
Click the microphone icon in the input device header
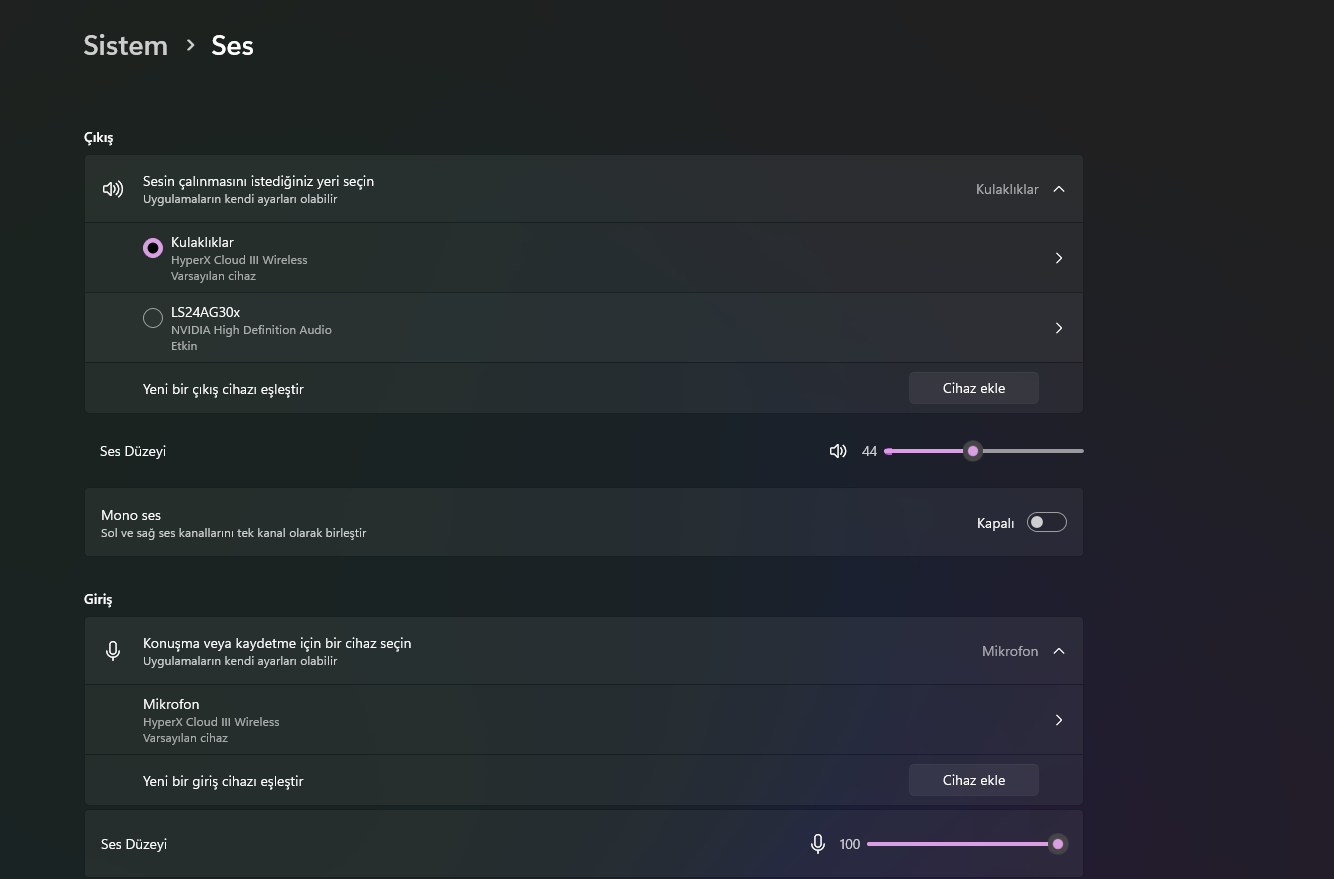113,651
